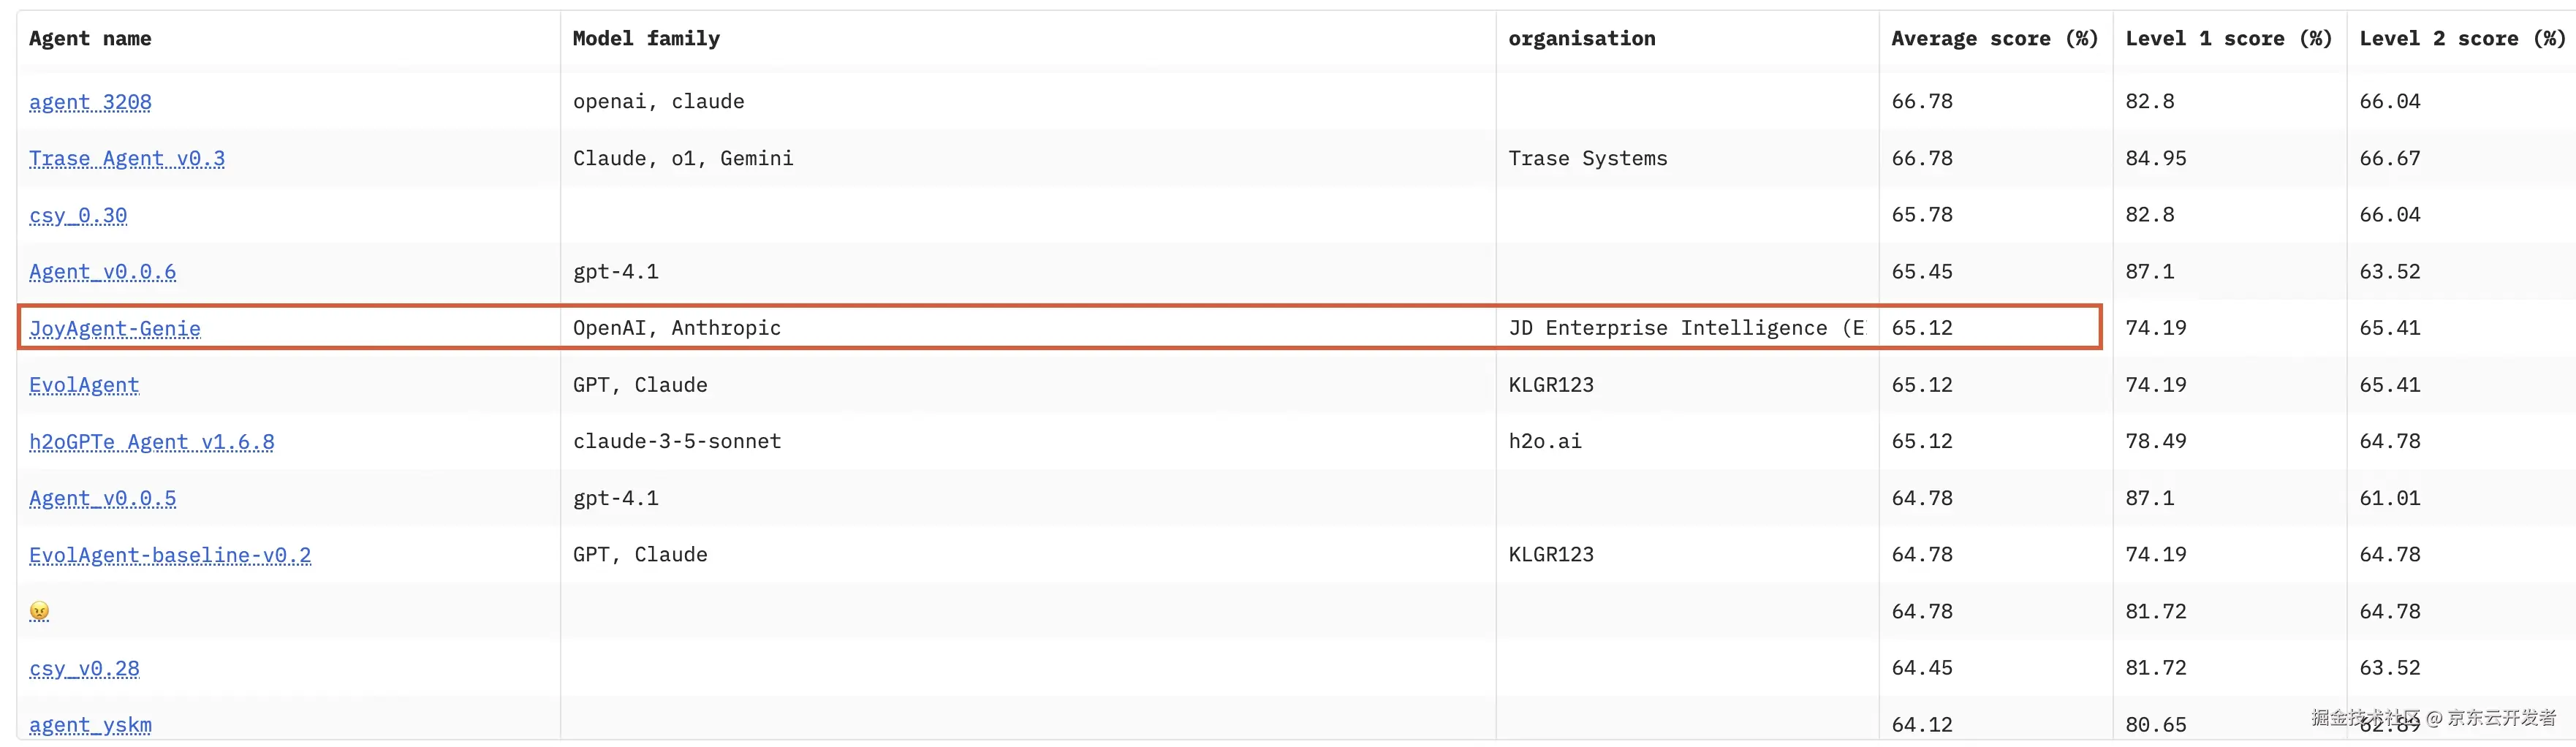Open the EvolAgent-baseline-v0.2 link
This screenshot has width=2576, height=747.
pyautogui.click(x=170, y=555)
